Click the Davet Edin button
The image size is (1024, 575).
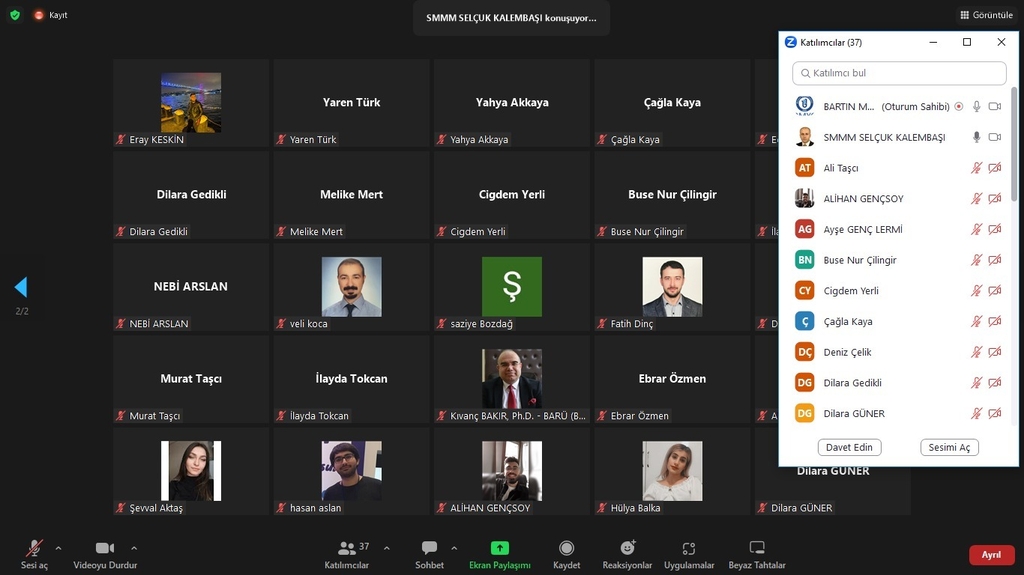pos(849,447)
